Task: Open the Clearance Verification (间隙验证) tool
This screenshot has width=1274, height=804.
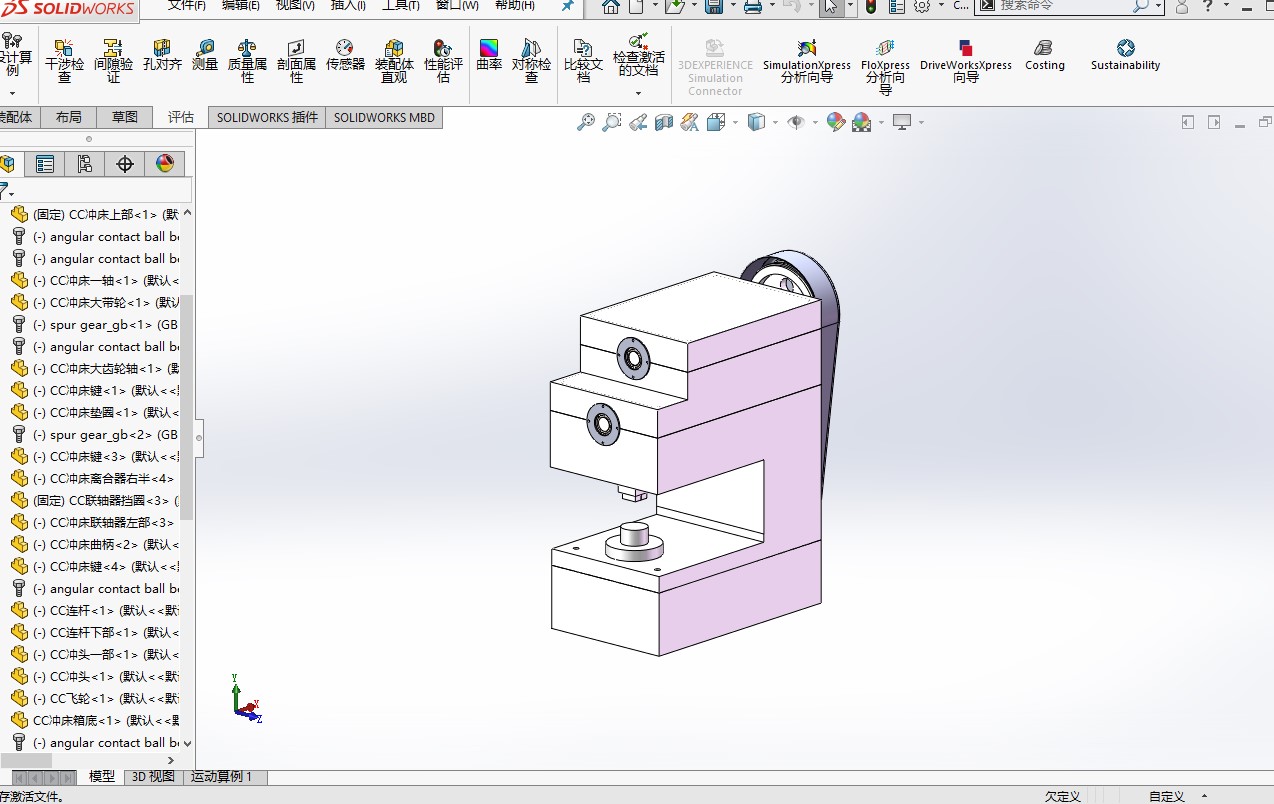Action: [x=113, y=62]
